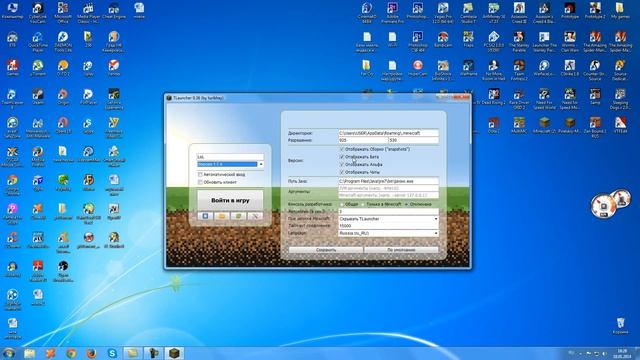Click the Samp desktop icon

coord(595,97)
